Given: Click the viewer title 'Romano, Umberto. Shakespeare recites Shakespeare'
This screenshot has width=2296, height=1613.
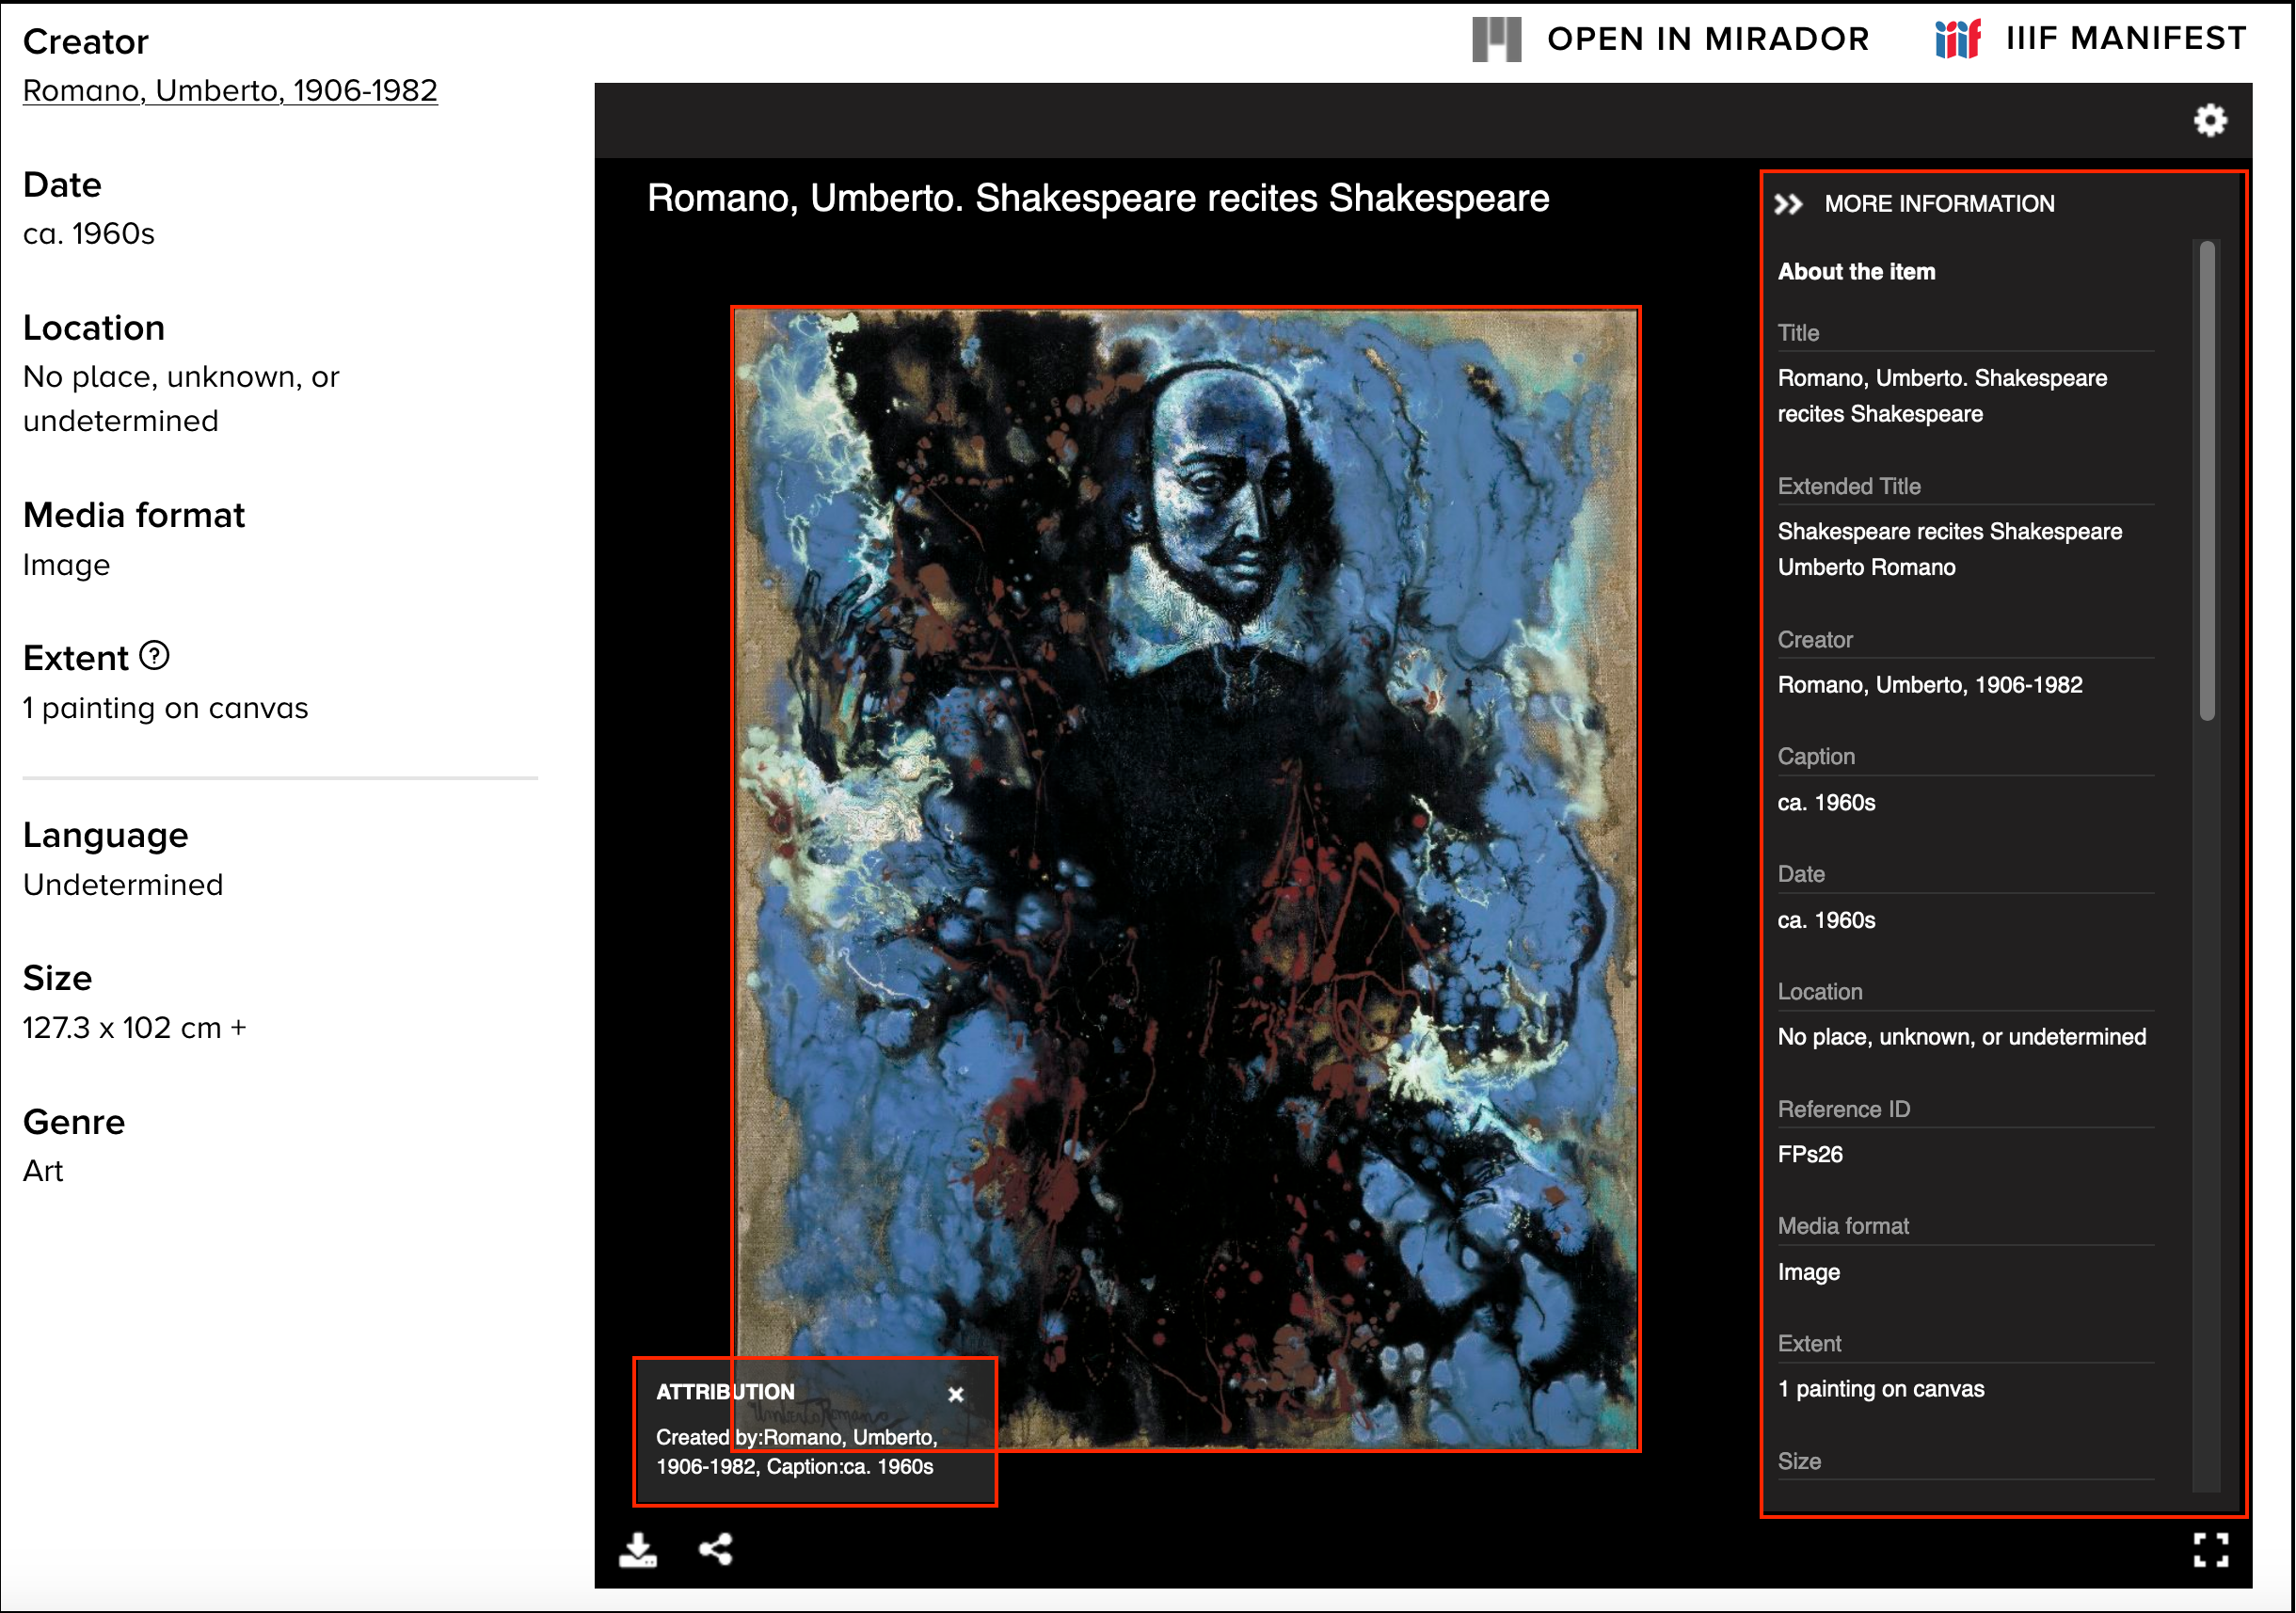Looking at the screenshot, I should tap(1098, 198).
